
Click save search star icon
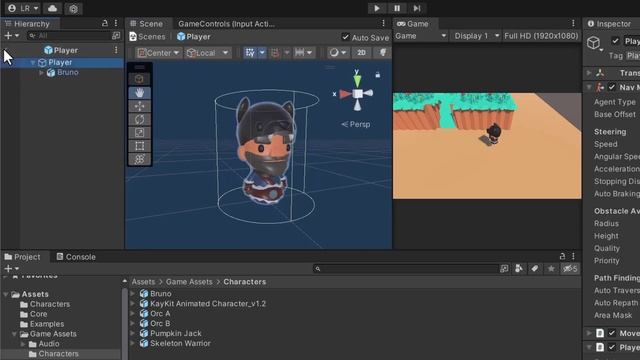tap(551, 269)
